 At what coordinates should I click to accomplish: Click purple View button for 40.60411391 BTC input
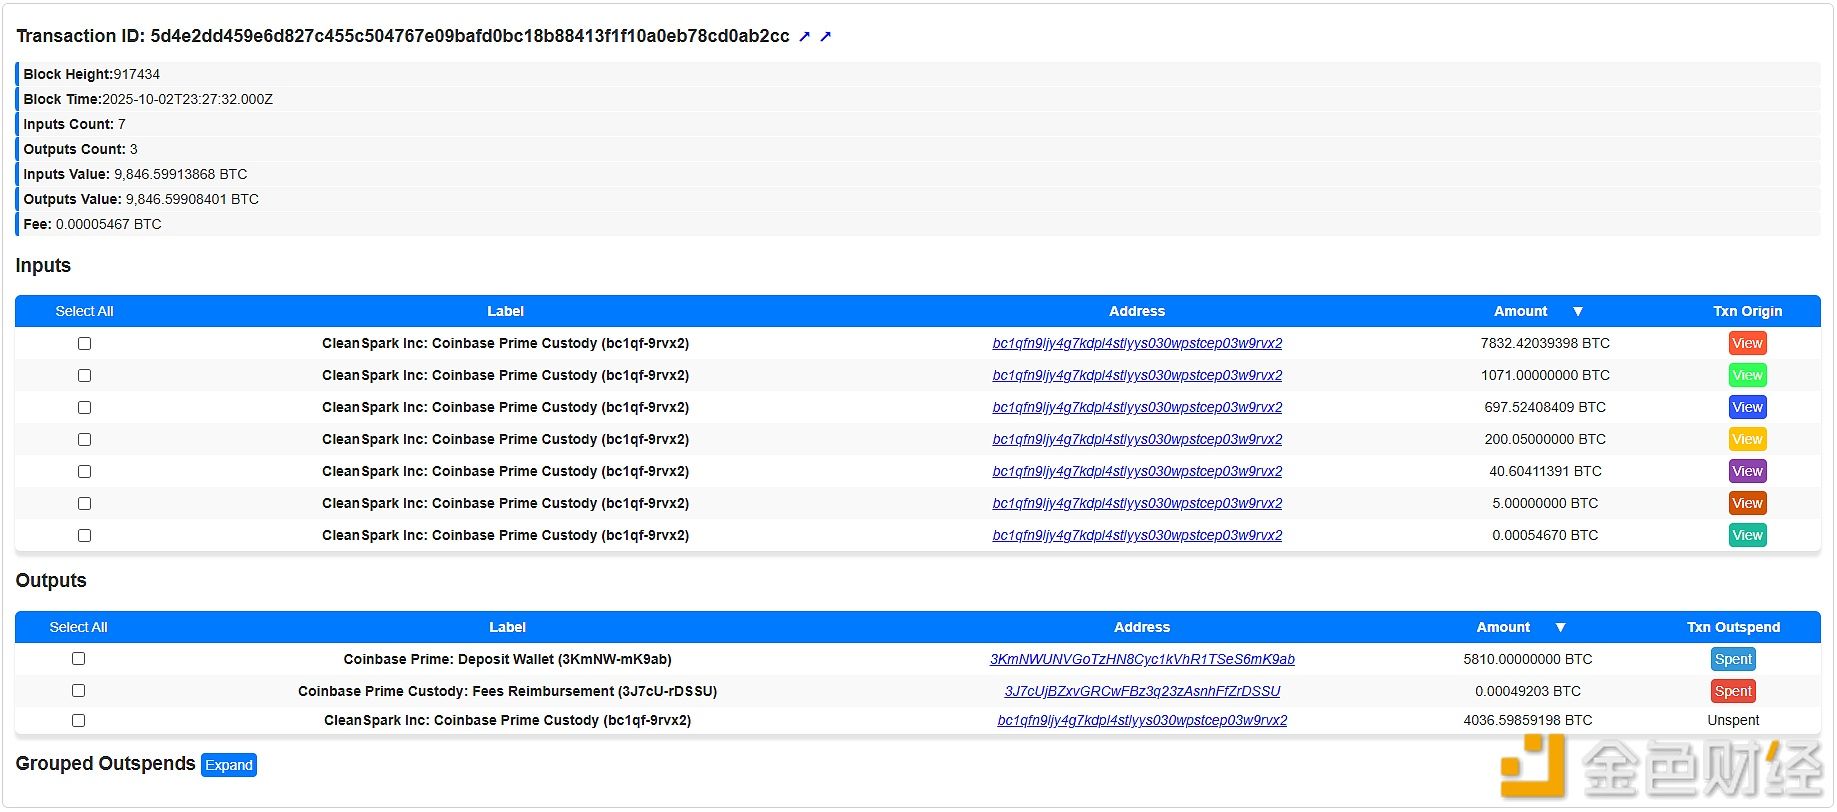(1746, 471)
